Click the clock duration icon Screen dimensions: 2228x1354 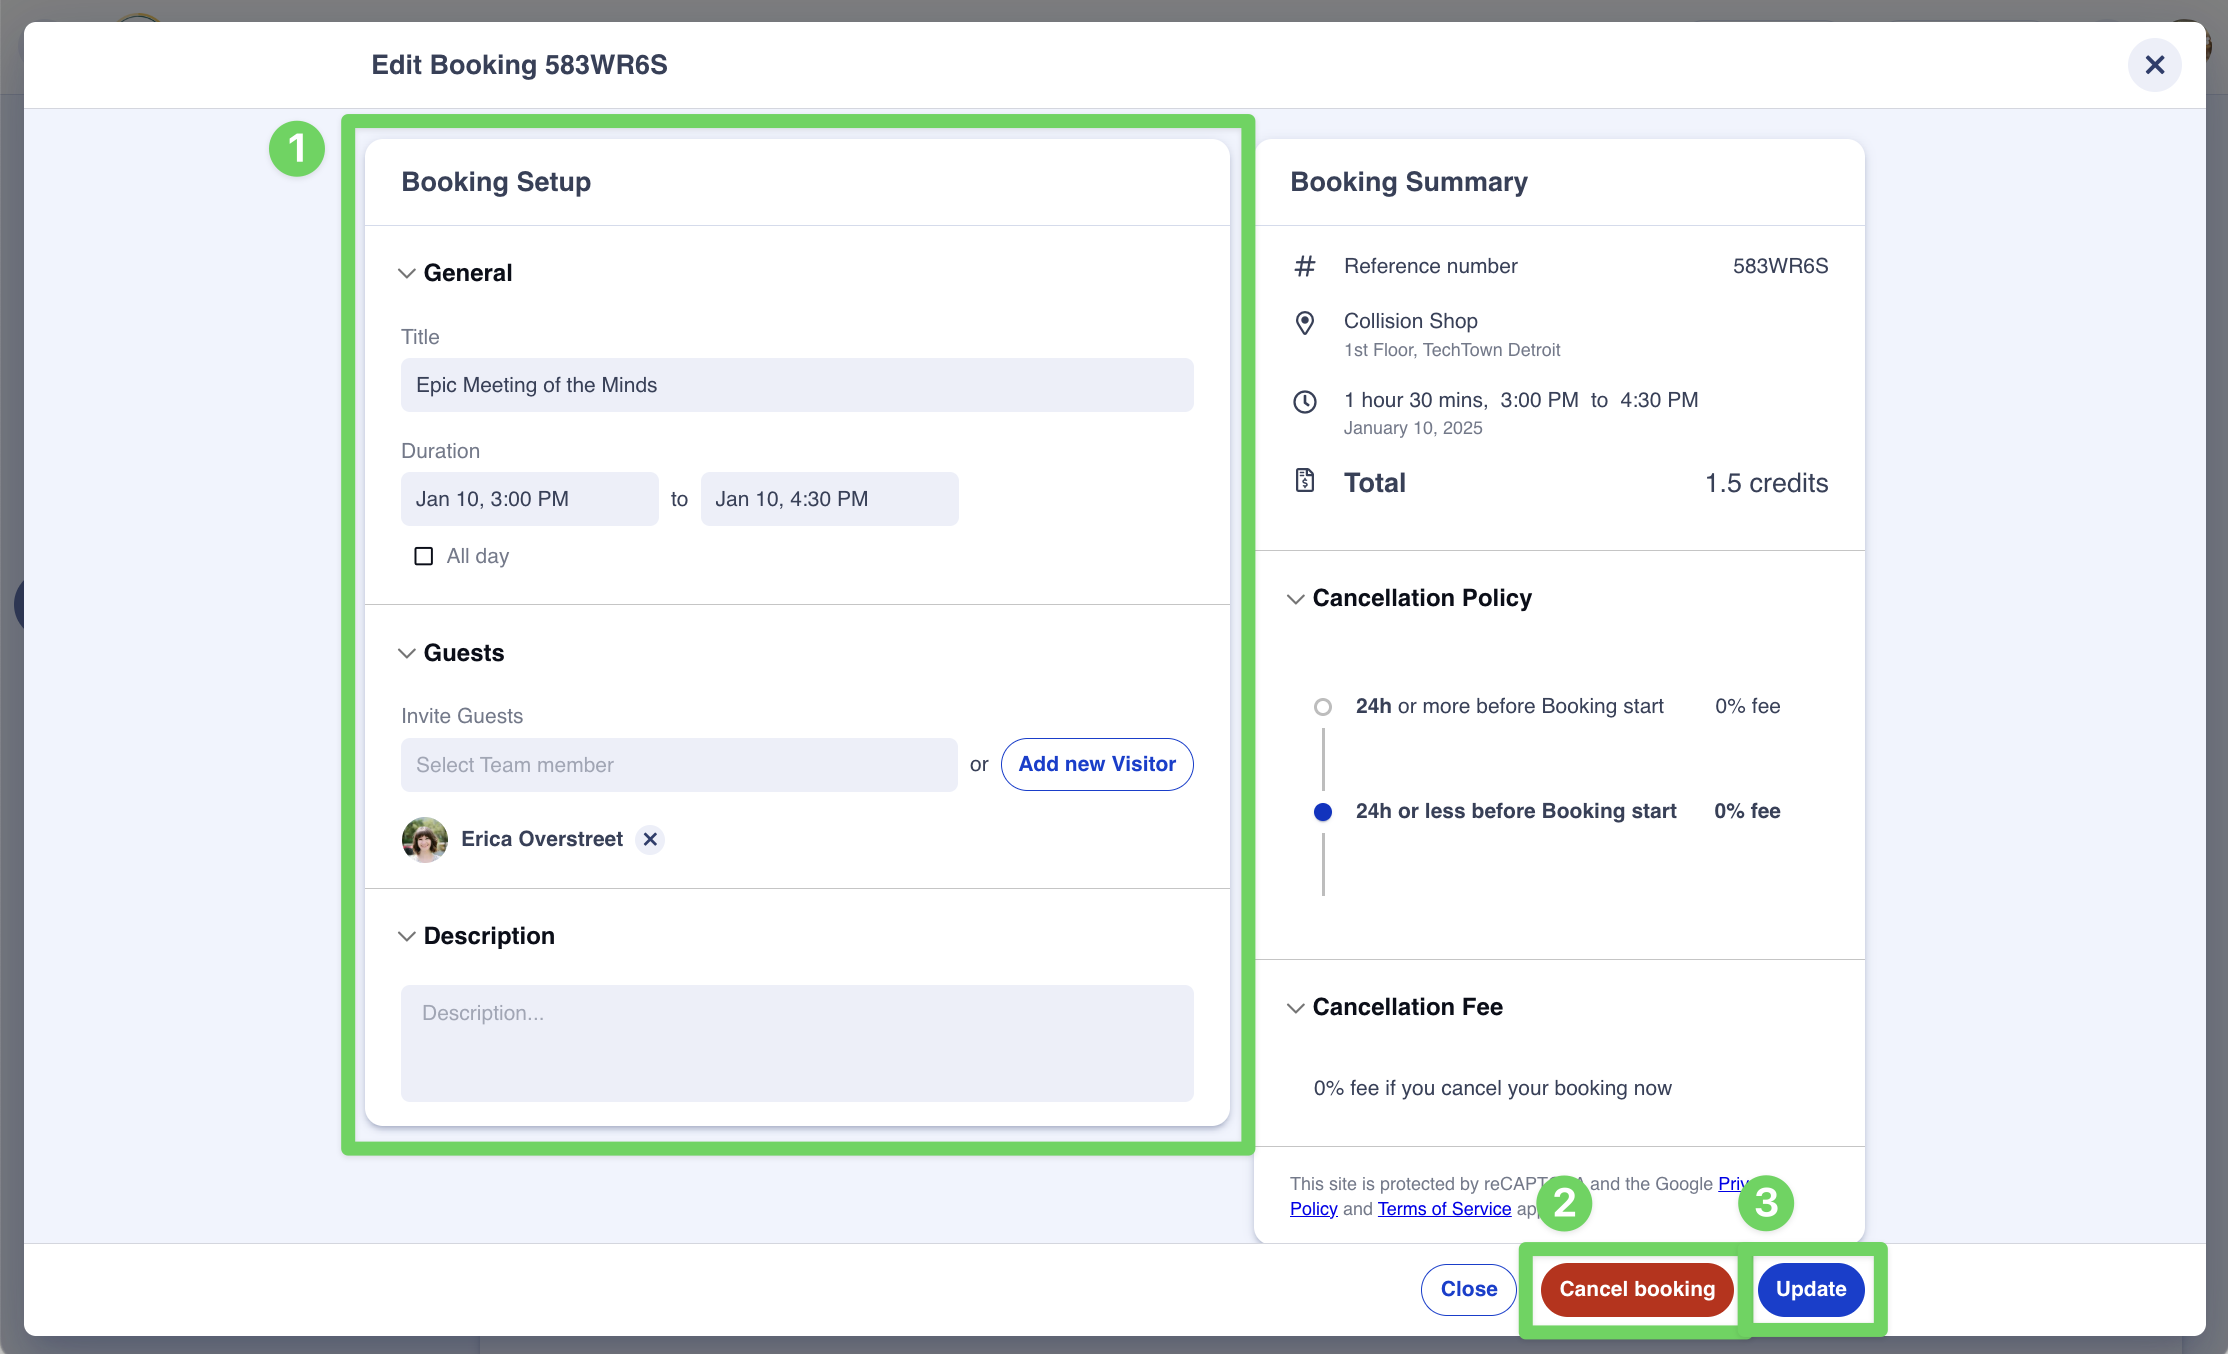[1304, 402]
